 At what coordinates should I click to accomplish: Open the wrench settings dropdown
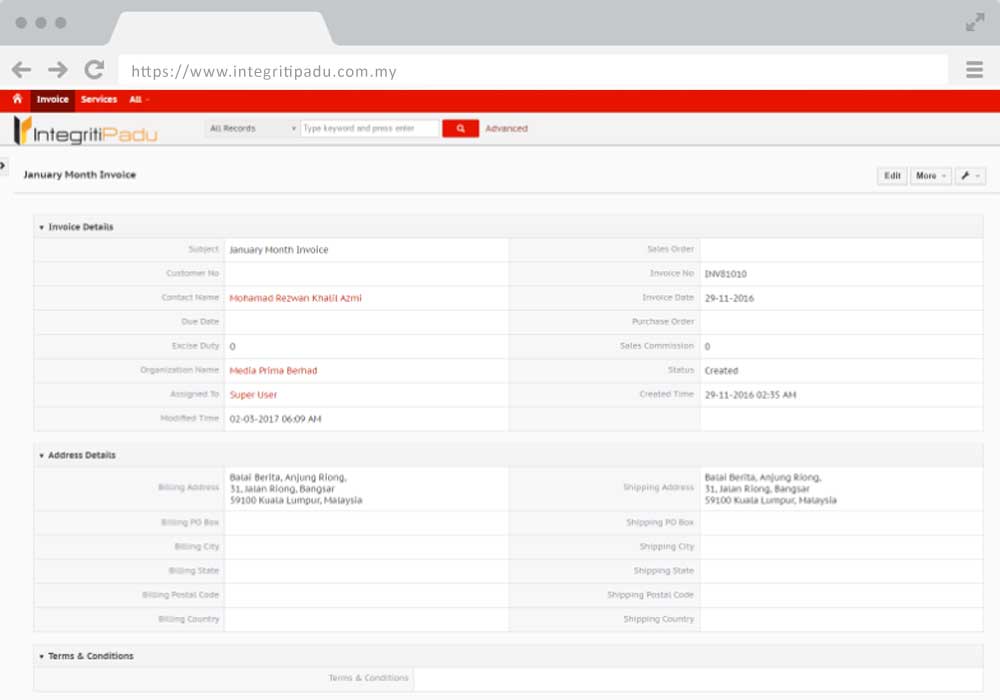[x=970, y=176]
